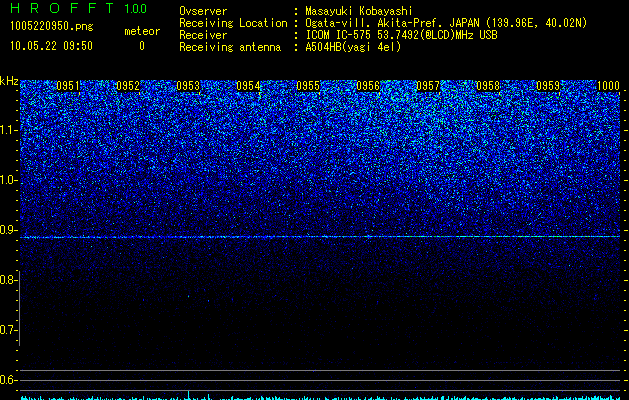
Task: Click the antenna value A504HB(yagi 4el)
Action: coord(353,47)
